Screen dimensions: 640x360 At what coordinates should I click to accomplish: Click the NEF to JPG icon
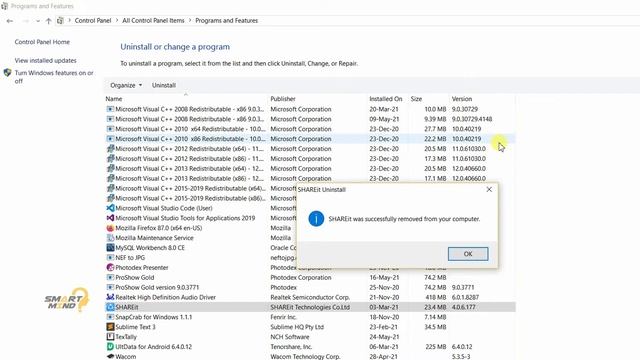point(110,258)
